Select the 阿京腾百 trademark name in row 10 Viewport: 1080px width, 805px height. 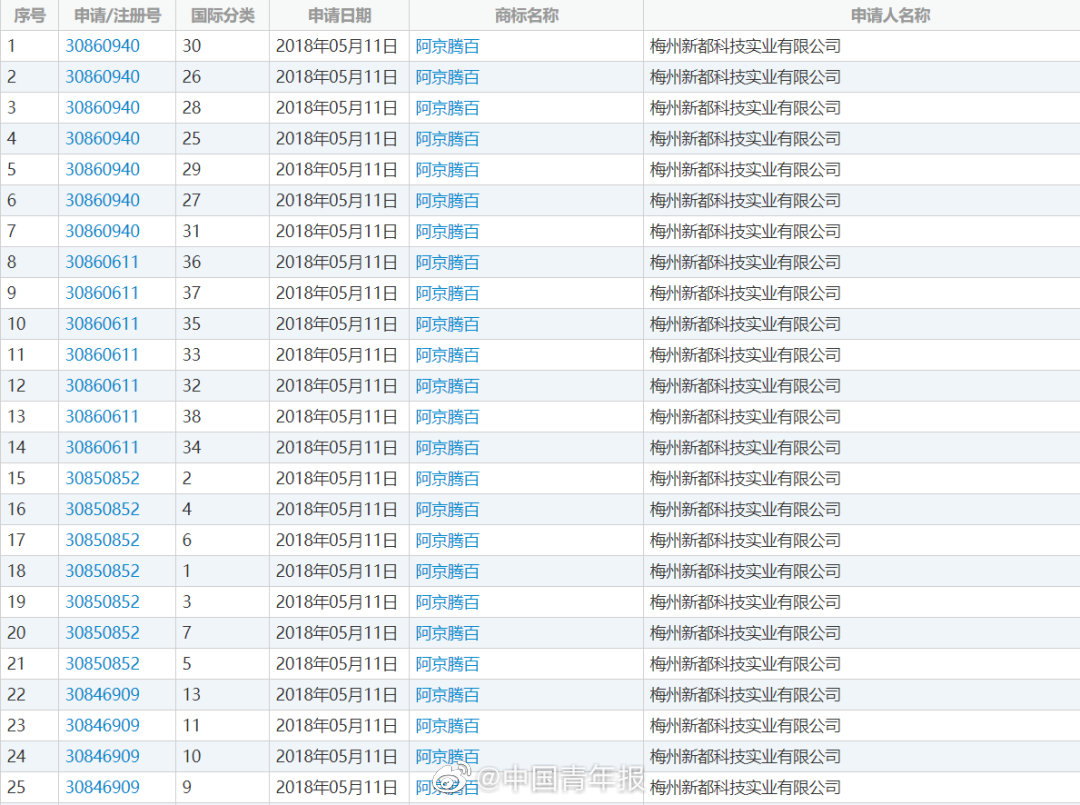(447, 324)
